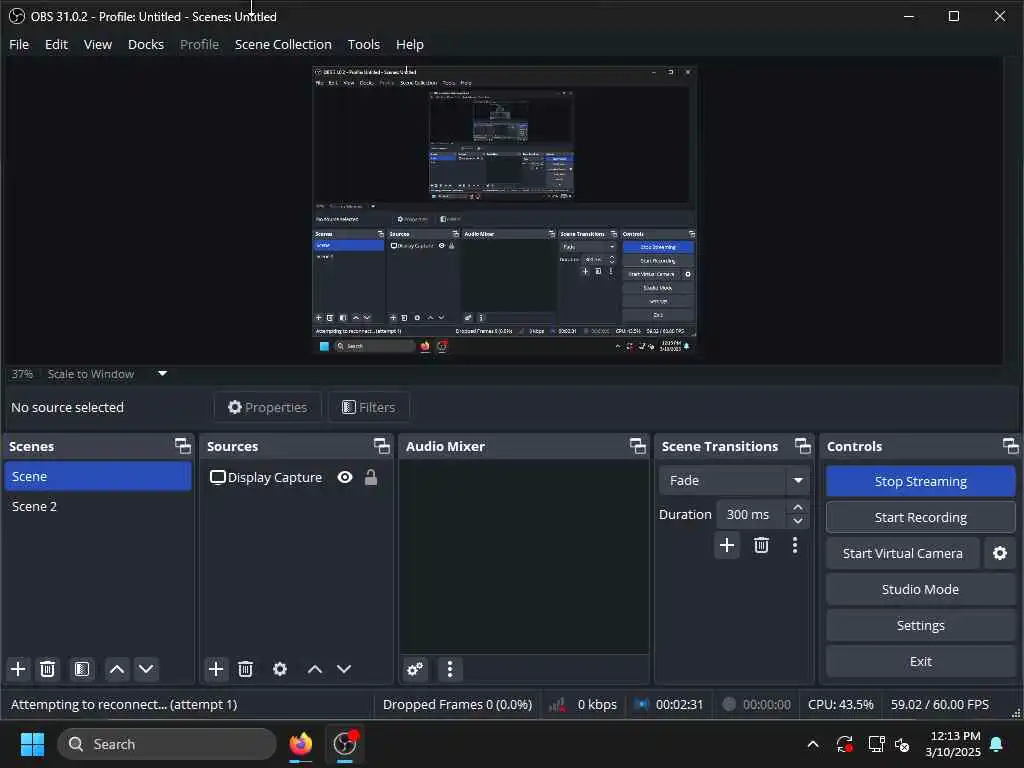Select Scene 2 in Scenes list
This screenshot has height=768, width=1024.
pyautogui.click(x=98, y=506)
